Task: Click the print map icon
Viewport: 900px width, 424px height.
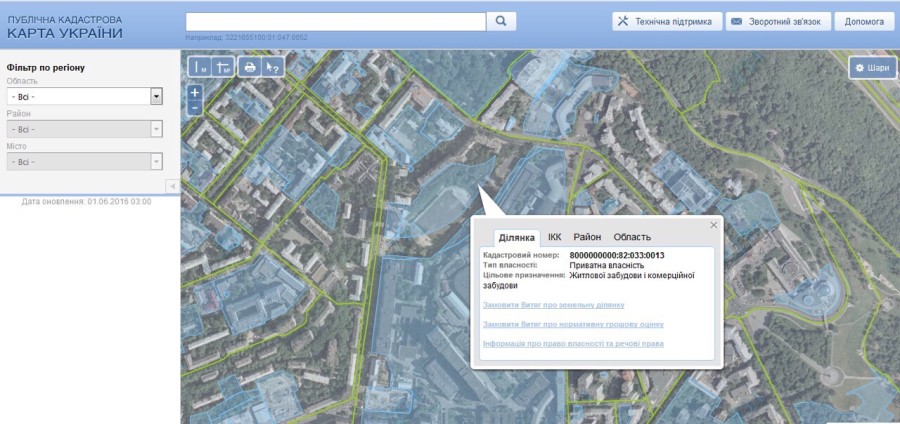Action: pyautogui.click(x=248, y=67)
